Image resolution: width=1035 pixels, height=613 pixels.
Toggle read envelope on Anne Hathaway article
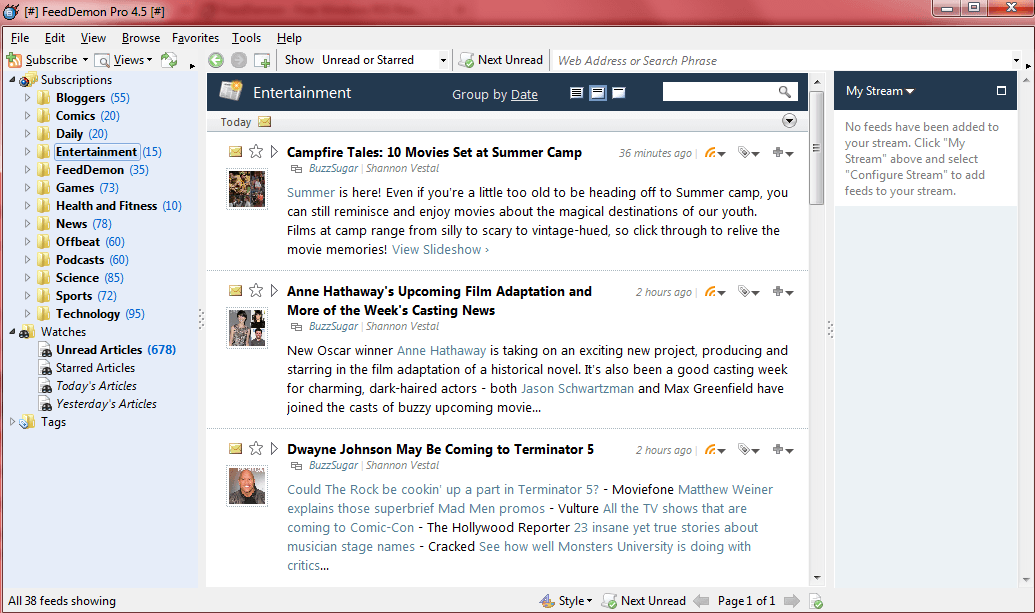click(235, 290)
